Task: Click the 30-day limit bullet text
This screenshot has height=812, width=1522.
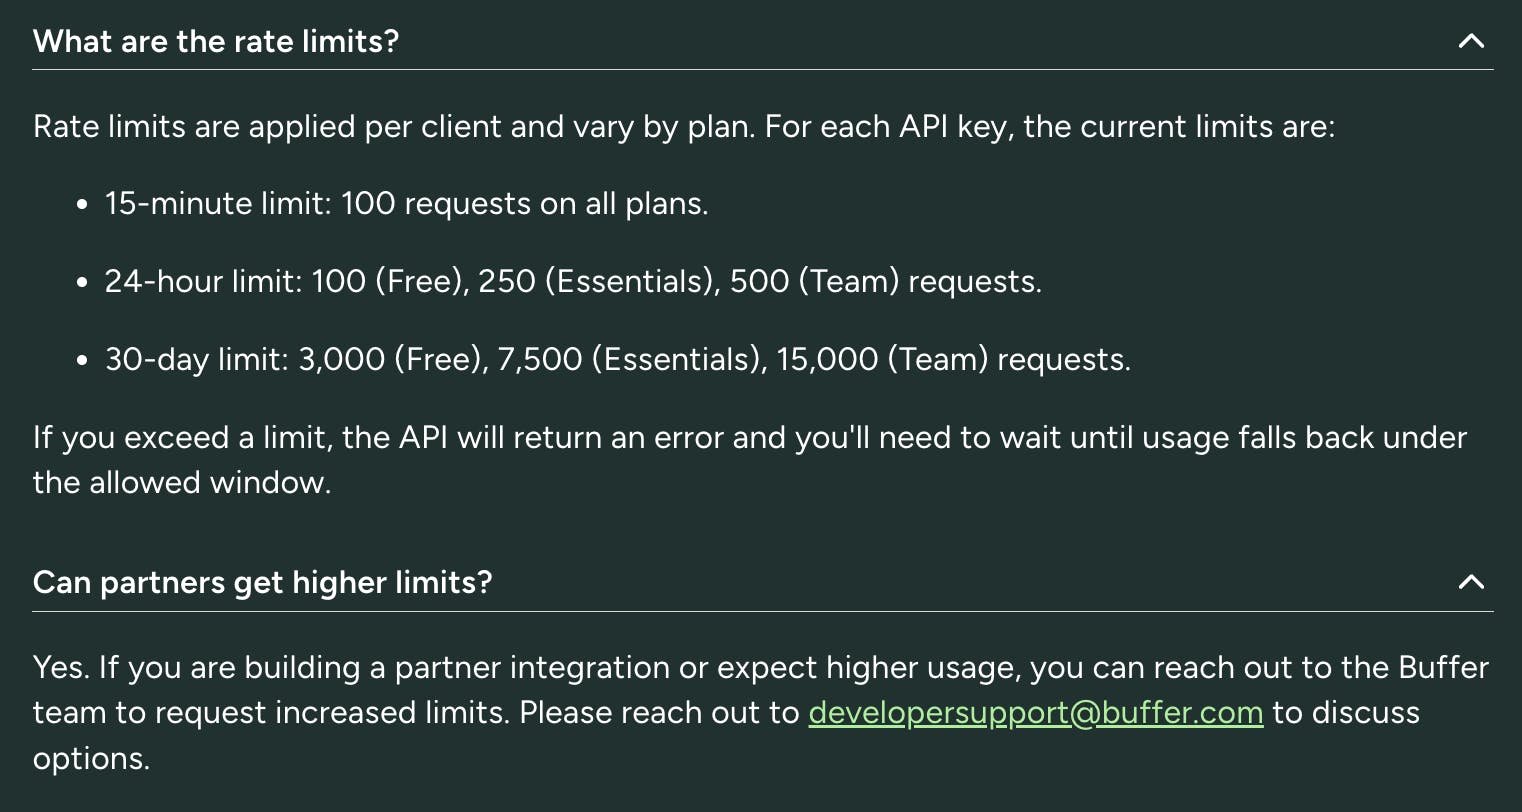Action: (618, 360)
